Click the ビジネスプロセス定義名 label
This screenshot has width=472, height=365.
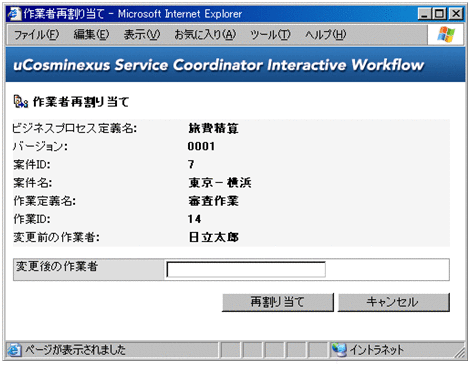74,128
